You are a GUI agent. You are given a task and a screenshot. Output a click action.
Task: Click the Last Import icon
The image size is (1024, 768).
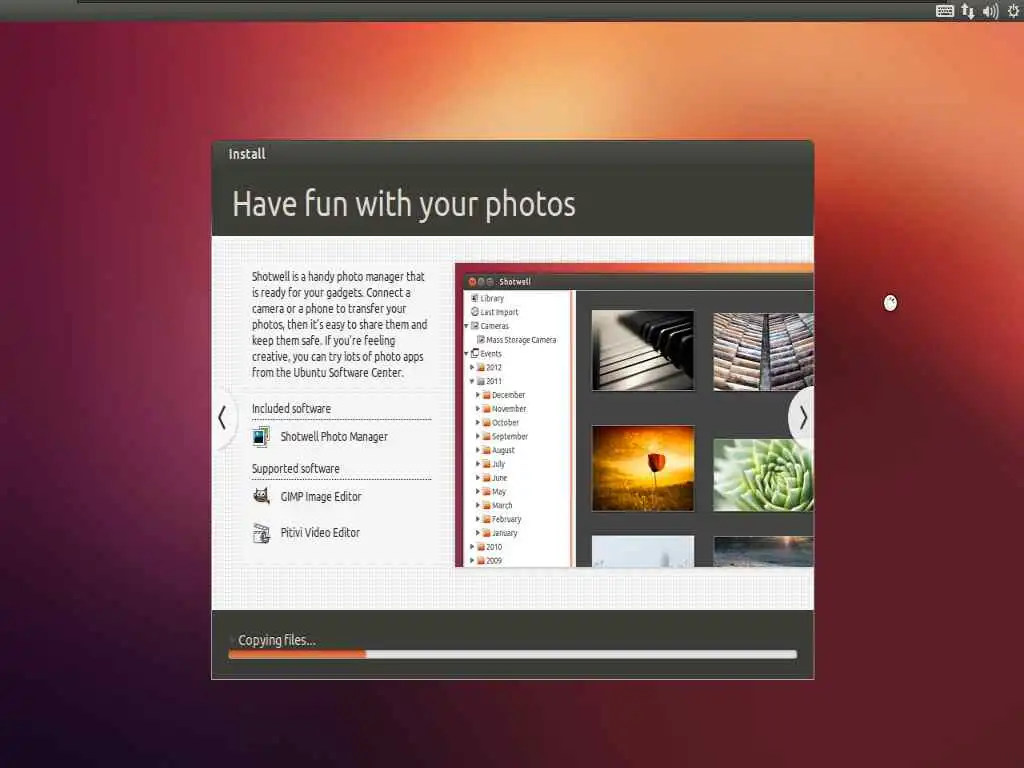pyautogui.click(x=475, y=312)
